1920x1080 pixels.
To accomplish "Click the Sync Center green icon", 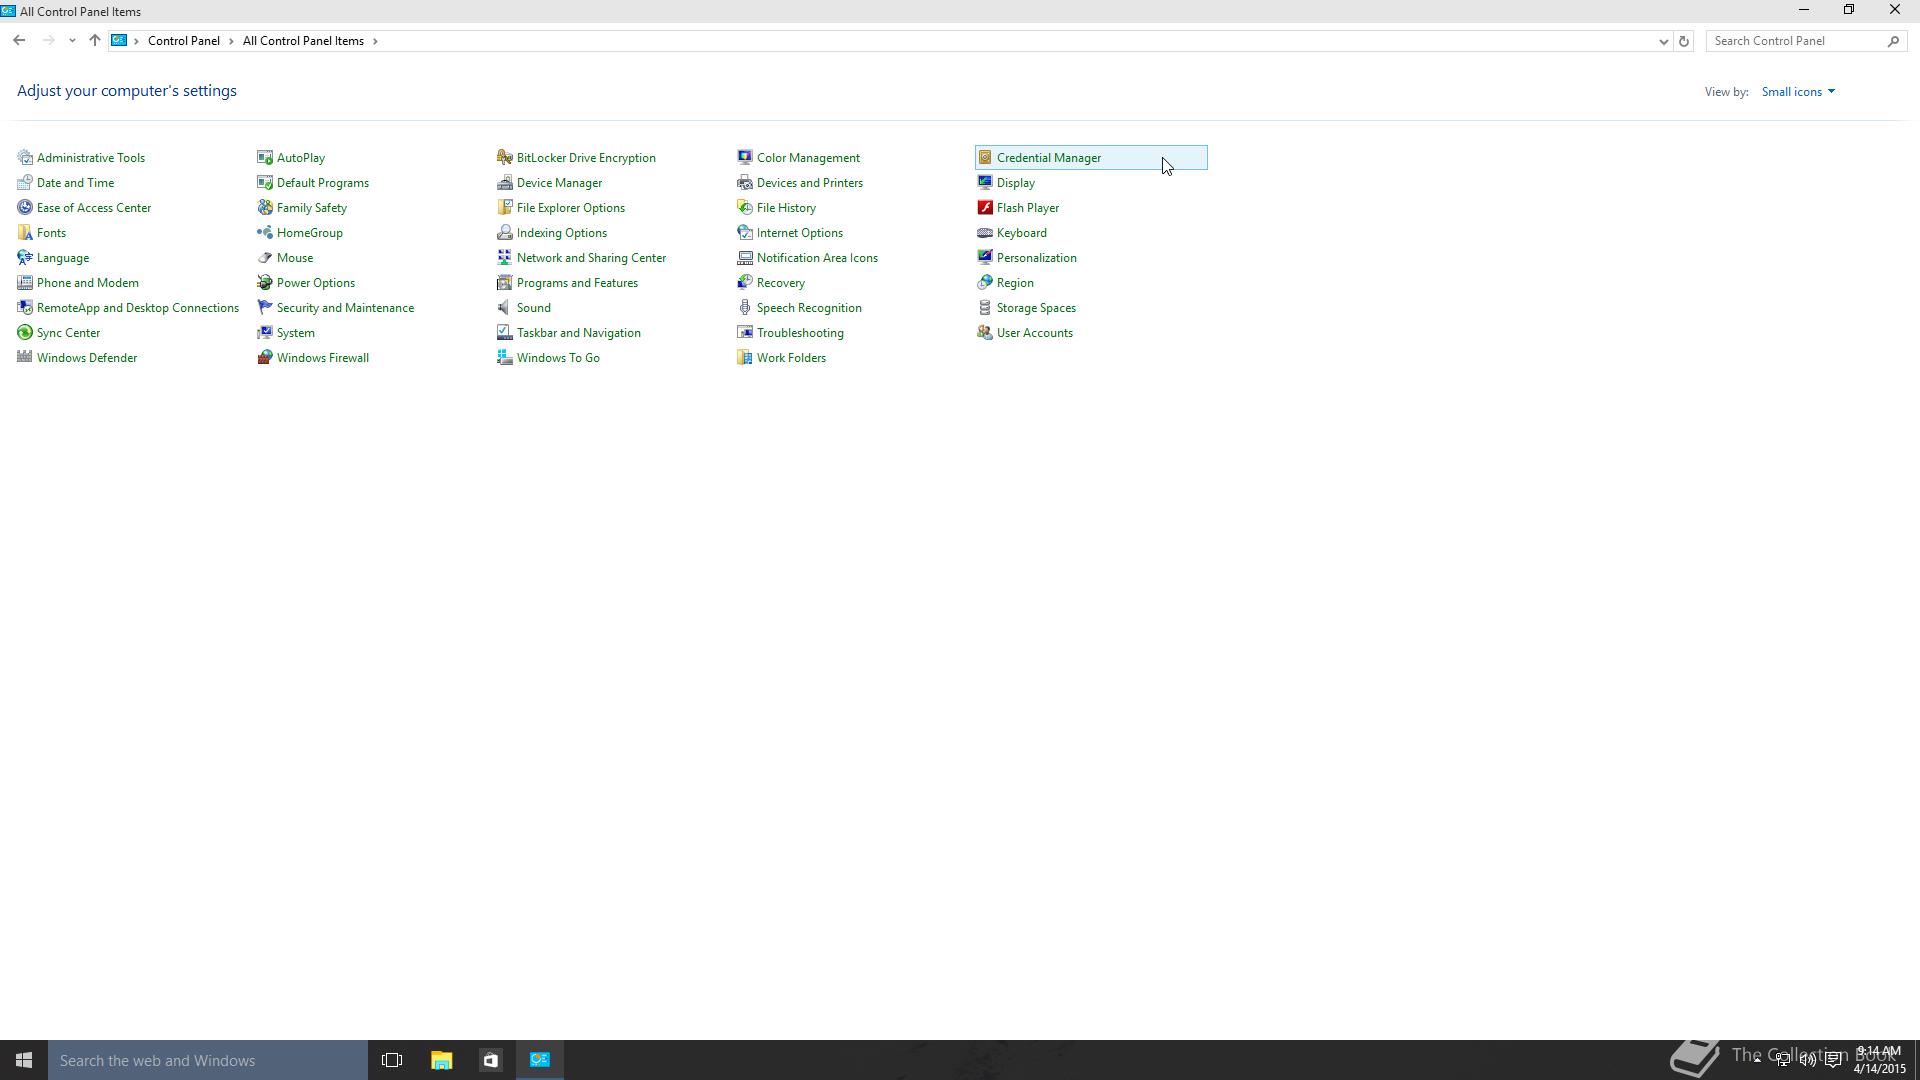I will (x=25, y=333).
